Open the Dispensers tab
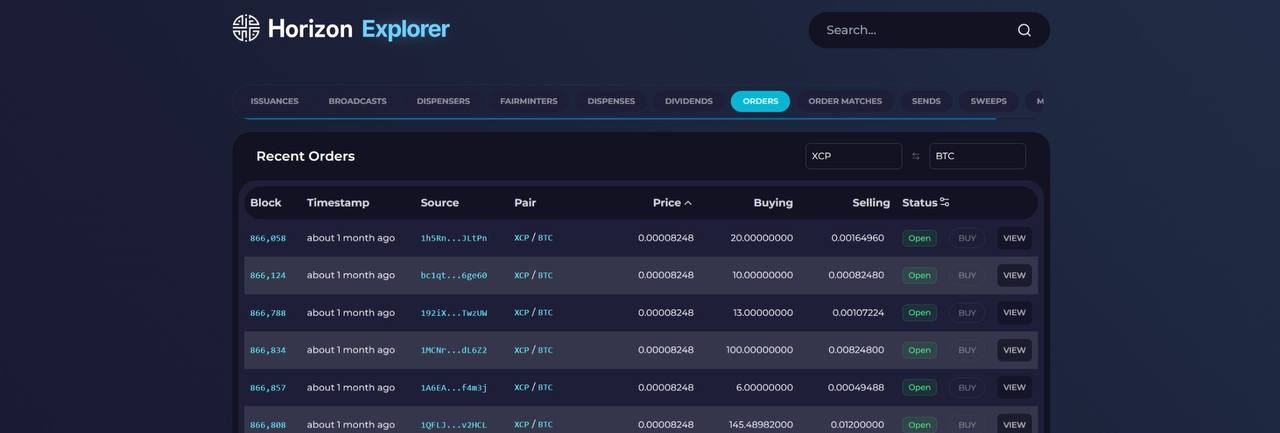The image size is (1280, 433). pos(443,101)
